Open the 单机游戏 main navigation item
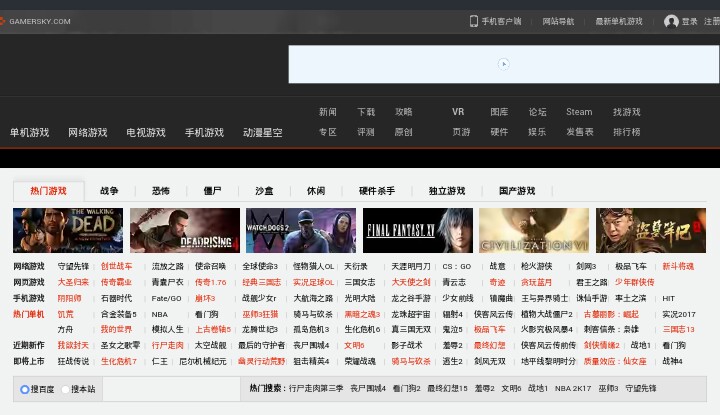Image resolution: width=720 pixels, height=415 pixels. tap(29, 133)
